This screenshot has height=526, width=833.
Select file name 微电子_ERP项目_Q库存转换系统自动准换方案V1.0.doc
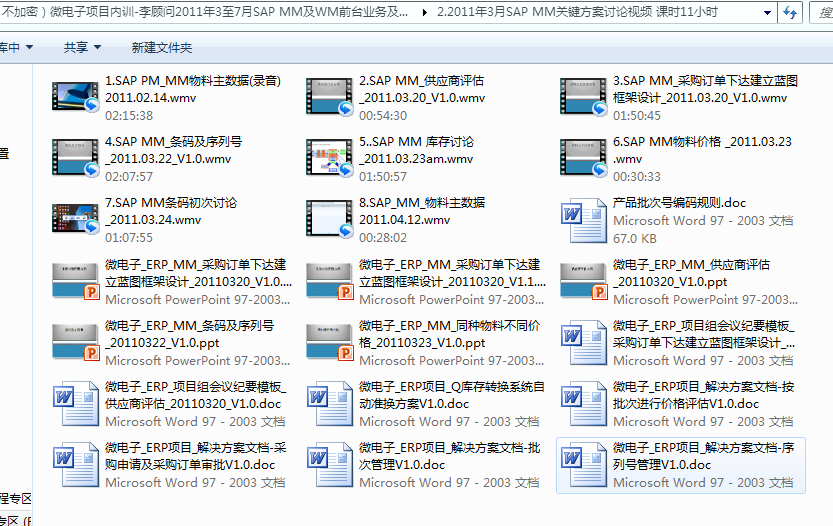click(x=452, y=395)
